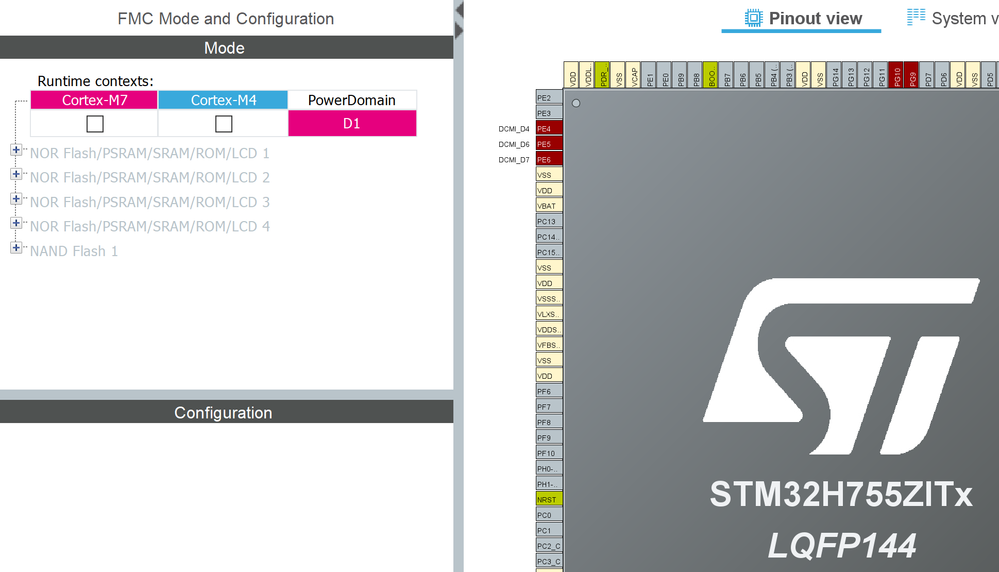Click the VSSS.. power pin
The height and width of the screenshot is (572, 999).
pyautogui.click(x=549, y=298)
